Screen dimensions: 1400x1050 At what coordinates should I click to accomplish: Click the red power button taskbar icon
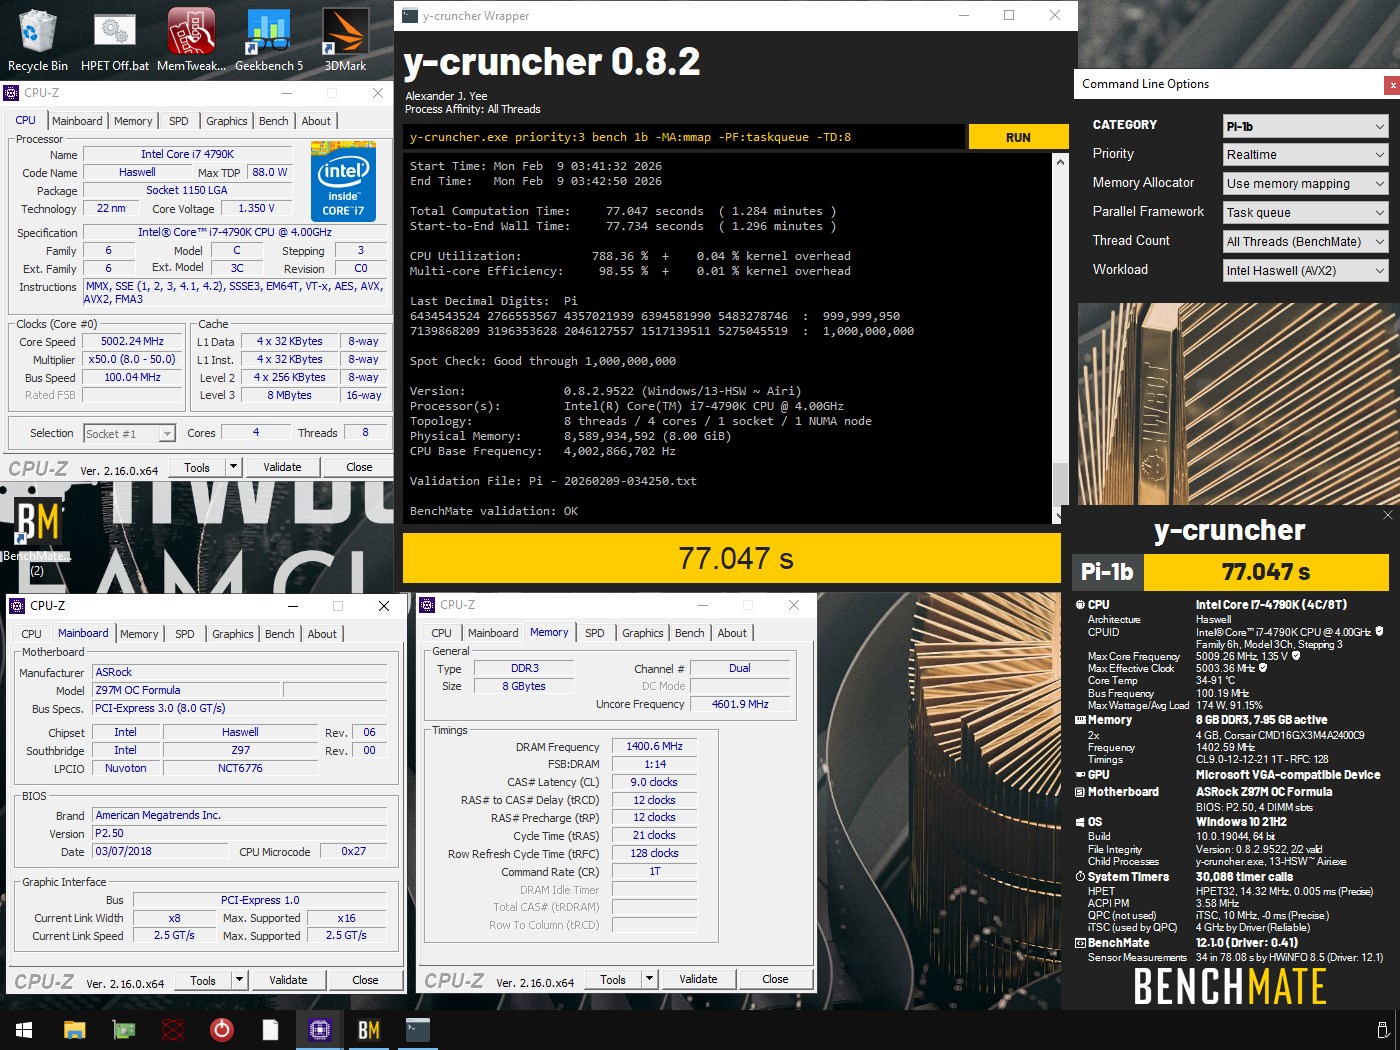(x=221, y=1029)
